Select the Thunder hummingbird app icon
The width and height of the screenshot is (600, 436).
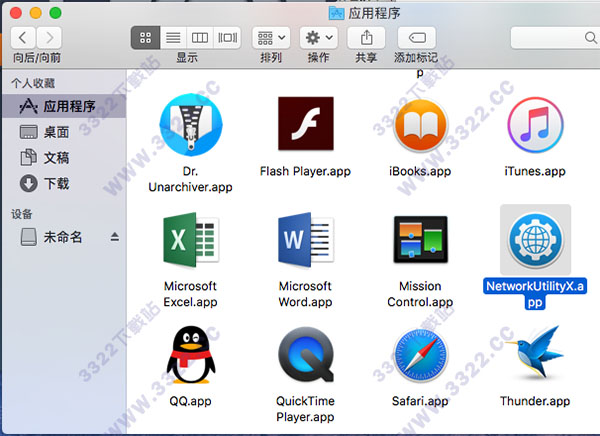535,352
